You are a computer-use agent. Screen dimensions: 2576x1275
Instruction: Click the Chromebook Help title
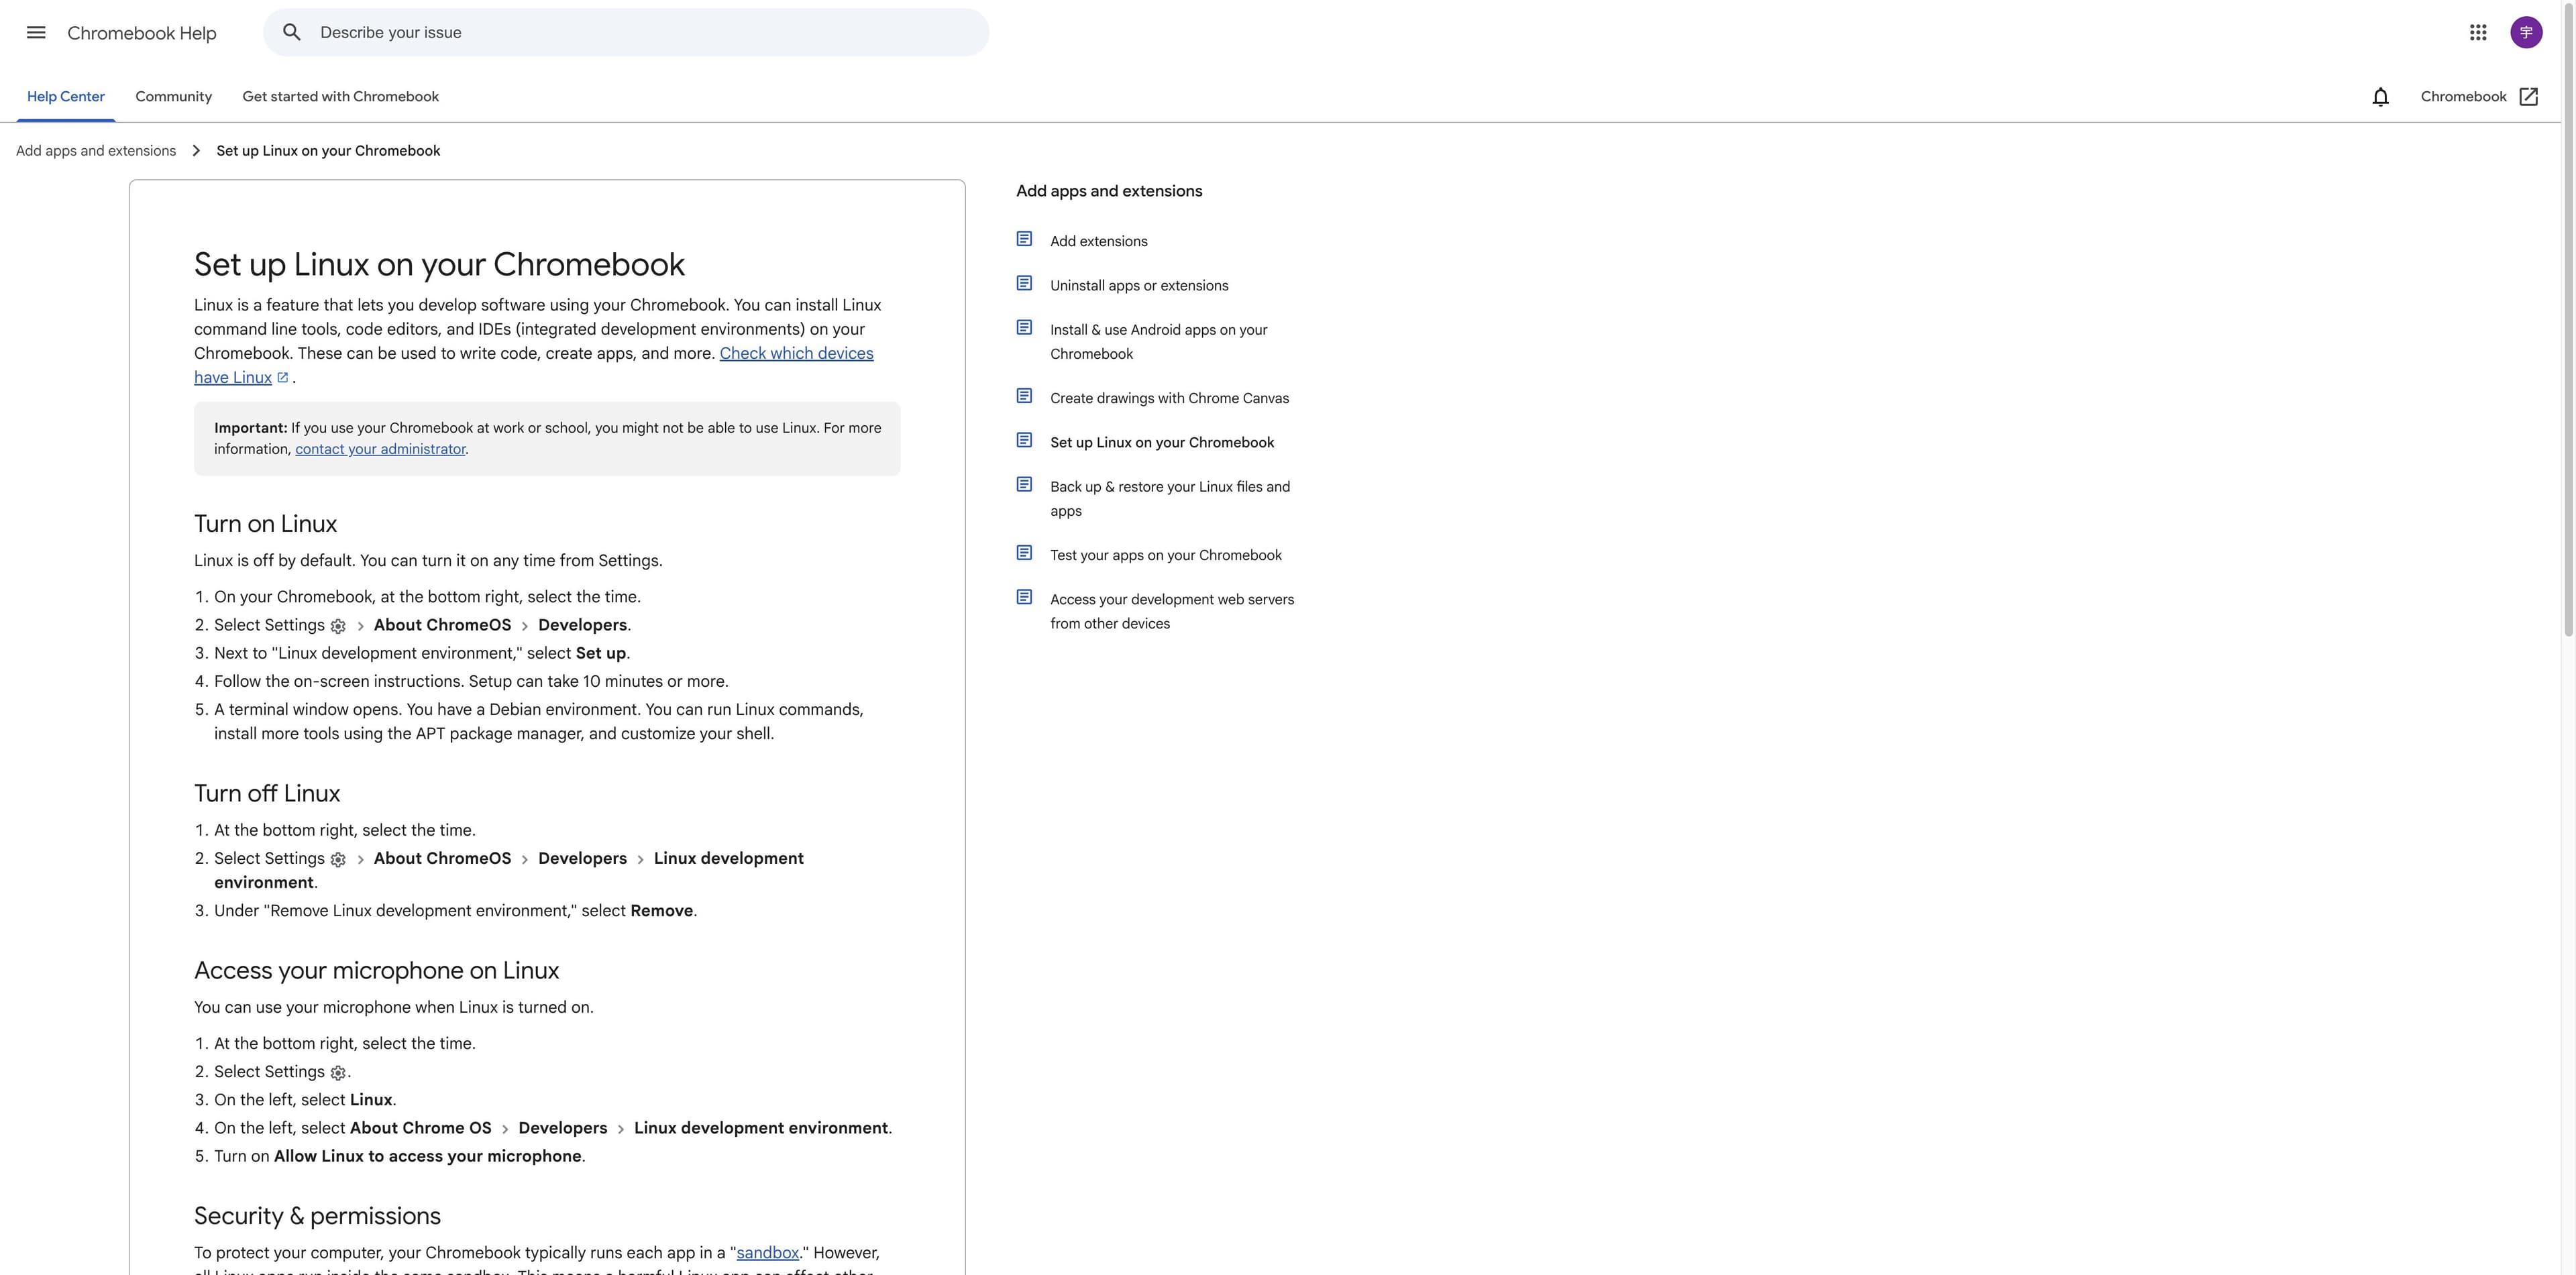coord(142,33)
